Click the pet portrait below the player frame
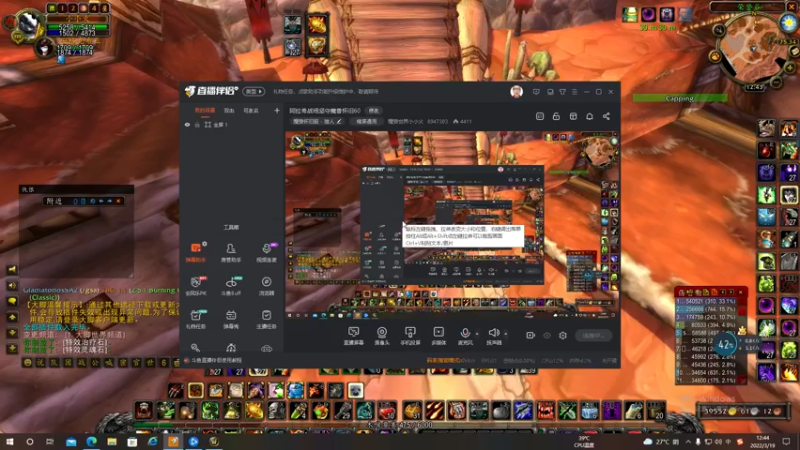This screenshot has width=800, height=450. (45, 48)
